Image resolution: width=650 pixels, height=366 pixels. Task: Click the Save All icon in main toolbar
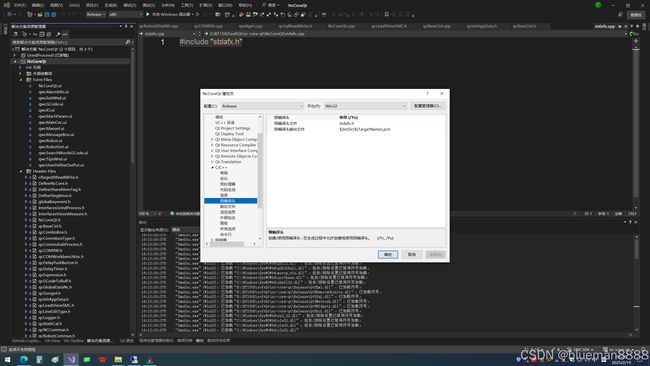53,15
